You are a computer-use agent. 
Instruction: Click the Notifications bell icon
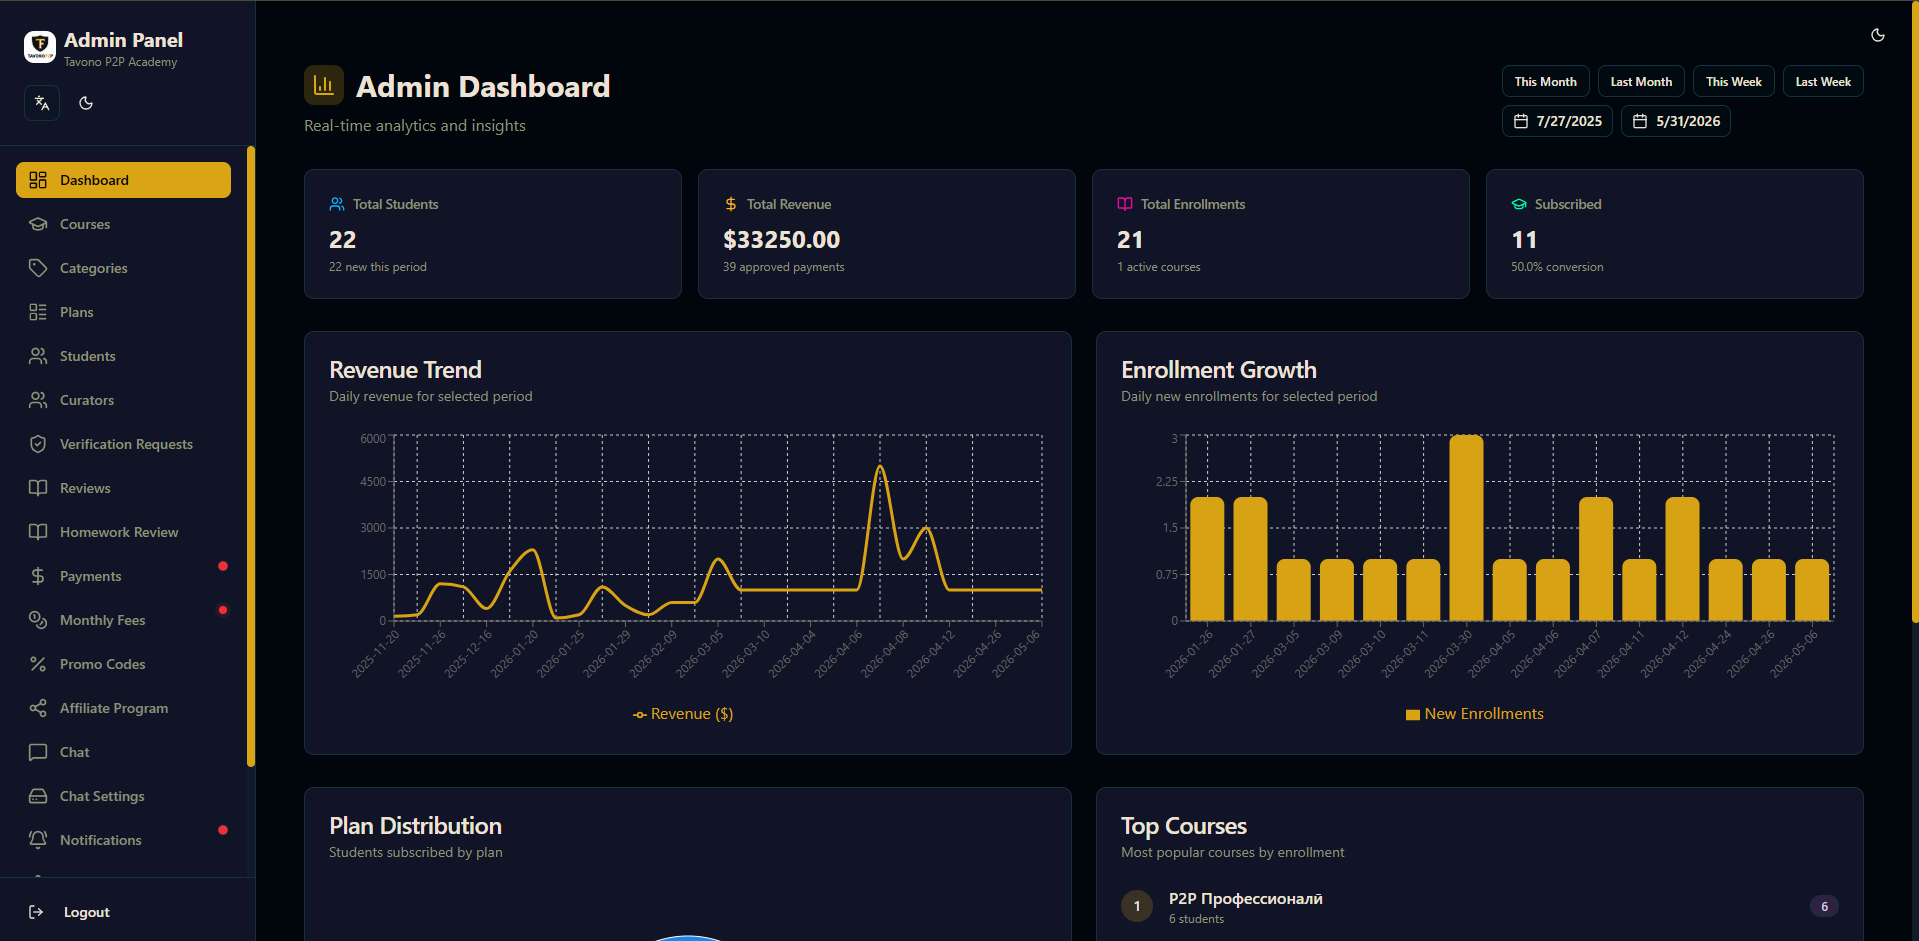coord(38,840)
